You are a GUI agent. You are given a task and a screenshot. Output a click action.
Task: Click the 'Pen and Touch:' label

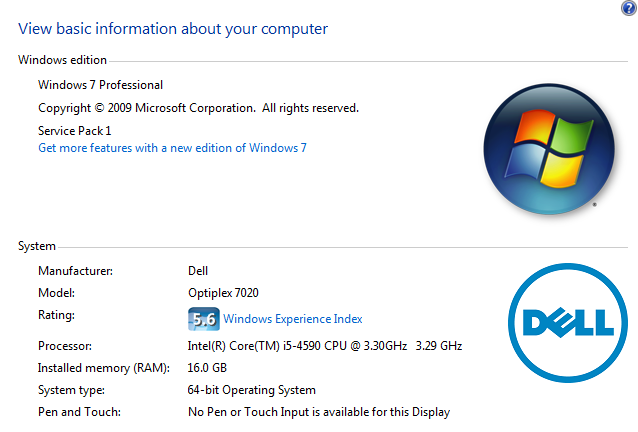point(79,412)
